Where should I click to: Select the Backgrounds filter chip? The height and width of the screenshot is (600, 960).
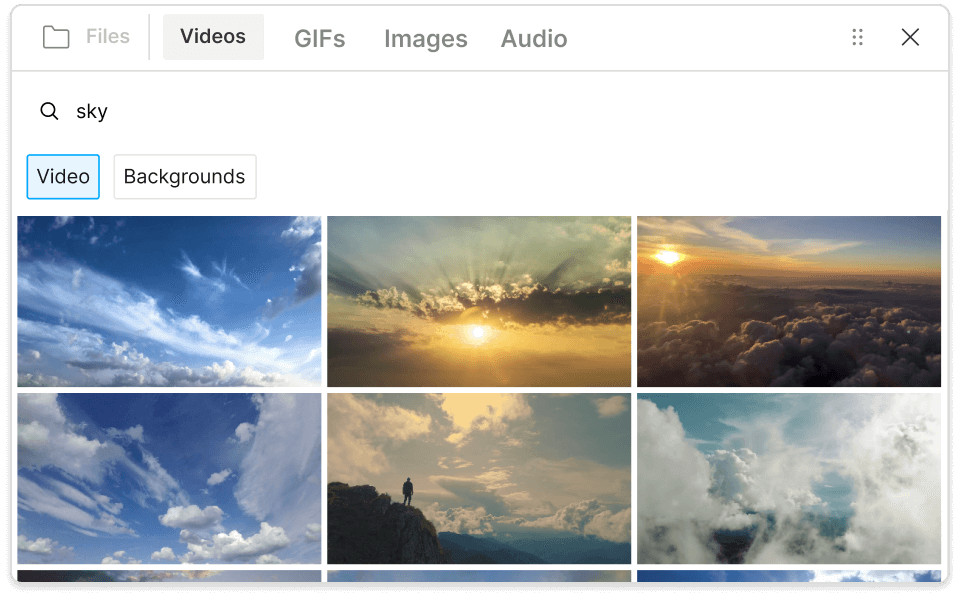(x=185, y=177)
